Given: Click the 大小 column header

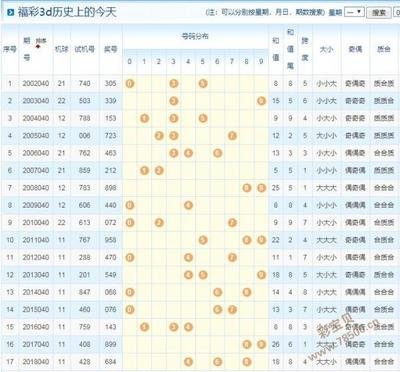Looking at the screenshot, I should click(x=326, y=49).
